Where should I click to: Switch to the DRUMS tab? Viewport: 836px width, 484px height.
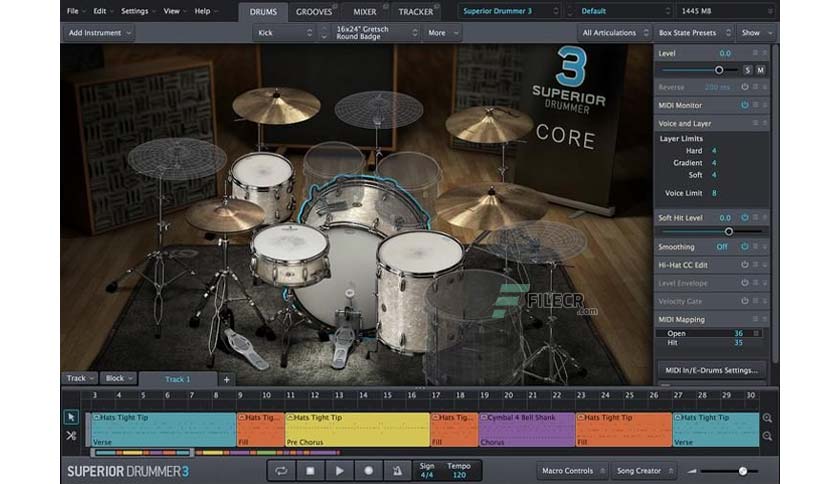[x=263, y=12]
